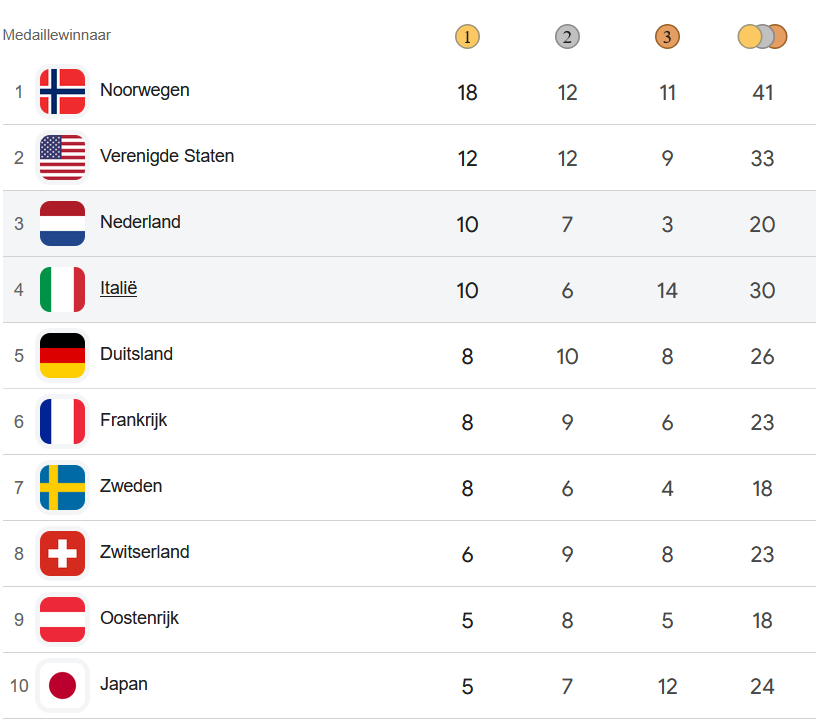Click the France flag icon

click(62, 422)
